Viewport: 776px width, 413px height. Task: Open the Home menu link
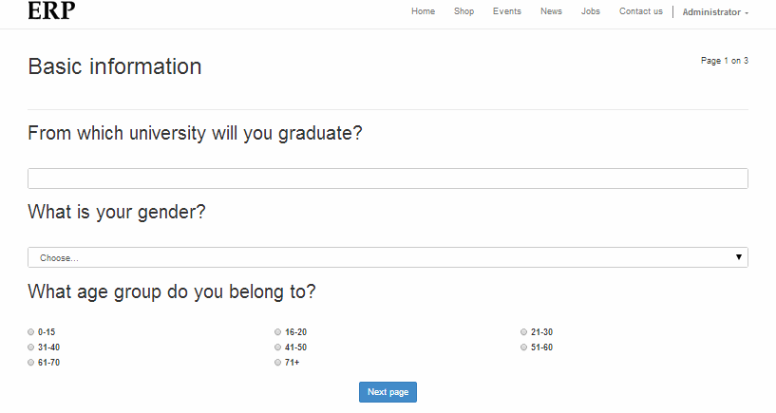point(423,11)
